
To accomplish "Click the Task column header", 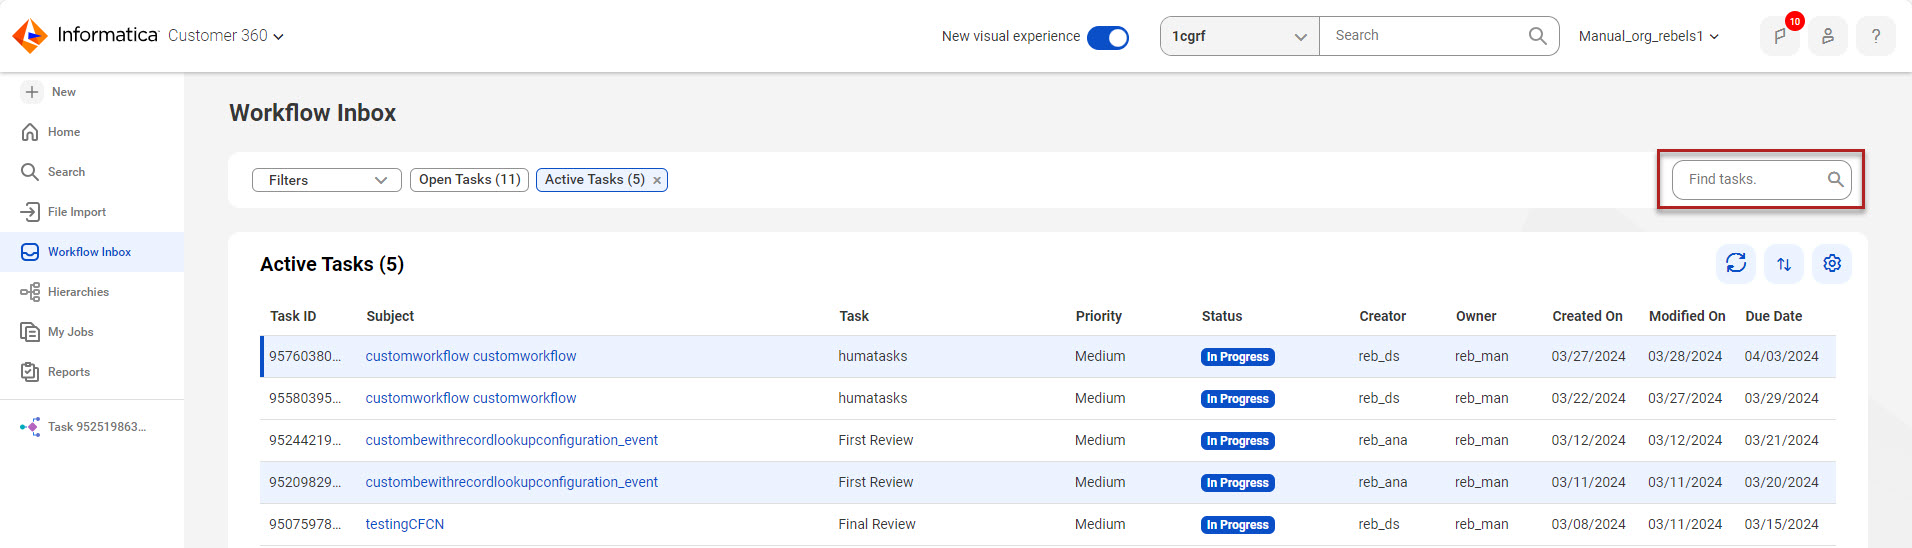I will [x=854, y=316].
